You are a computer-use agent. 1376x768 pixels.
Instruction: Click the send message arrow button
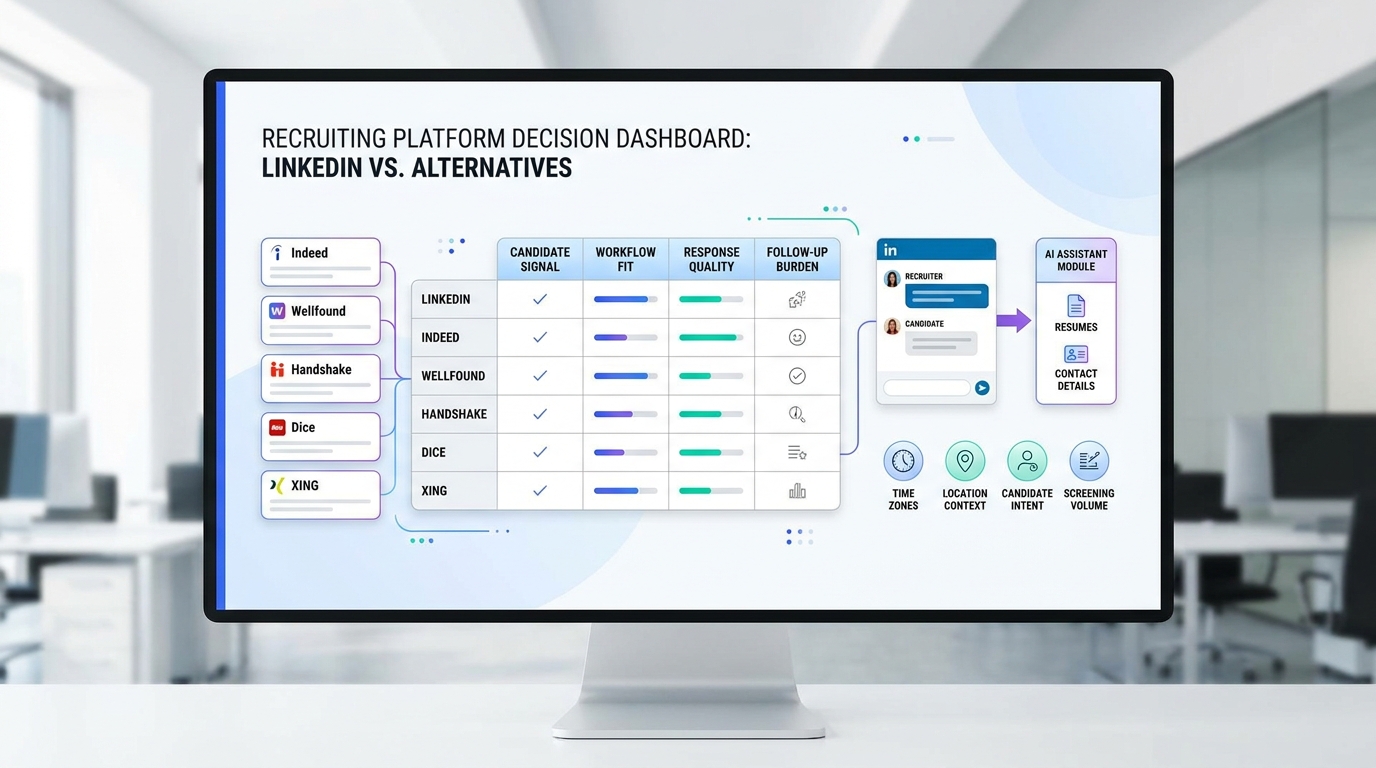tap(982, 388)
